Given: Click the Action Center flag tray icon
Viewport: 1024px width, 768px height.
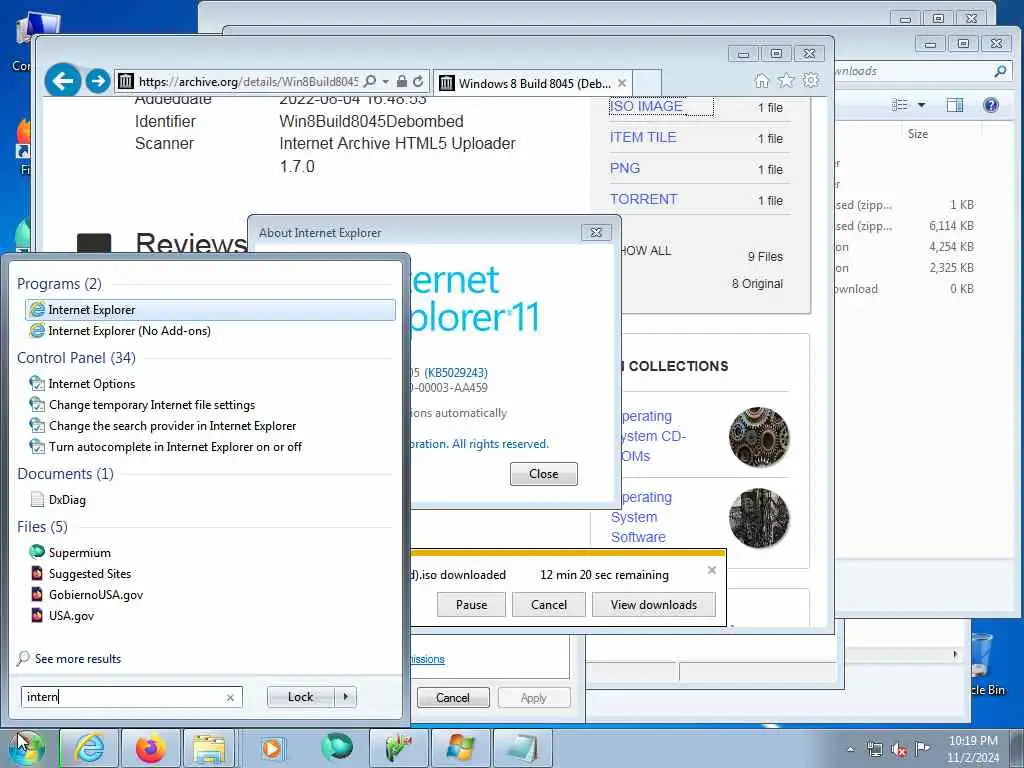Looking at the screenshot, I should point(922,749).
